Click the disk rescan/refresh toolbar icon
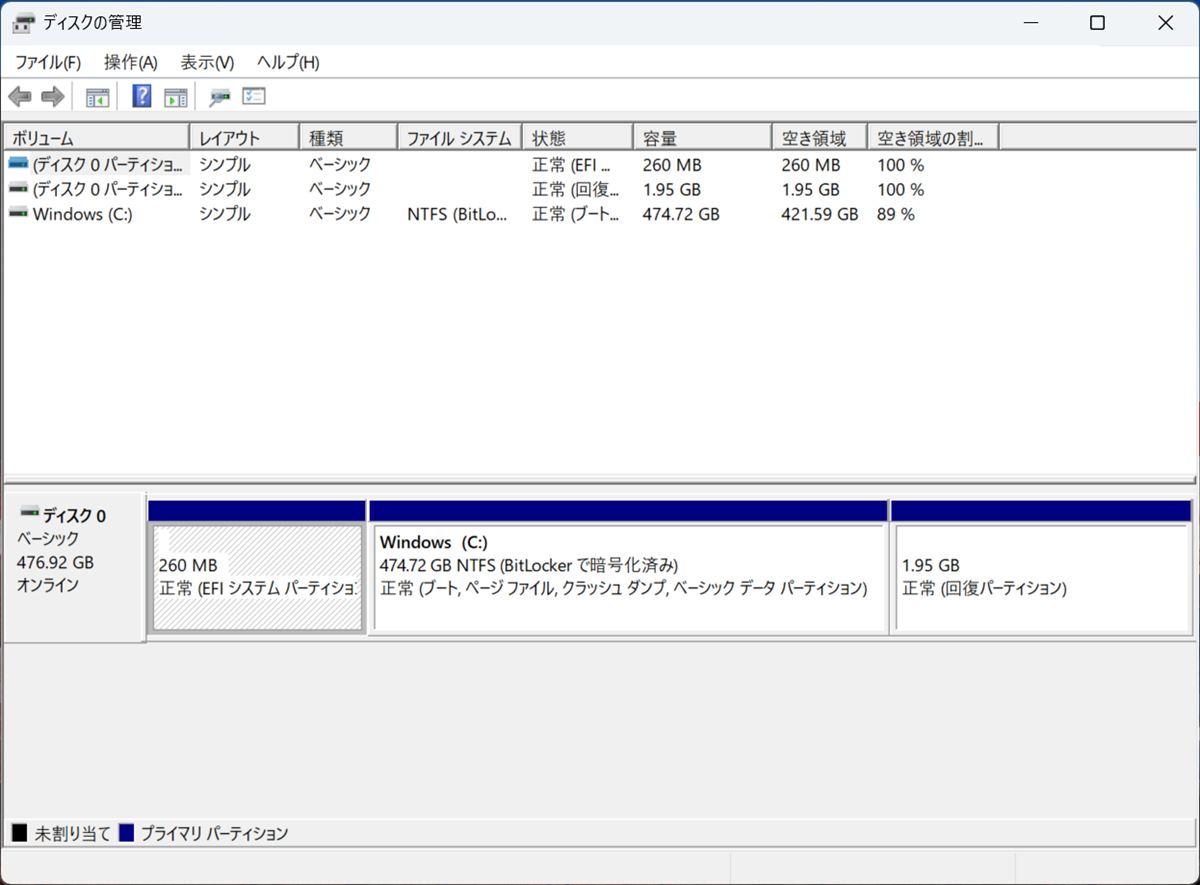This screenshot has height=885, width=1200. click(219, 97)
